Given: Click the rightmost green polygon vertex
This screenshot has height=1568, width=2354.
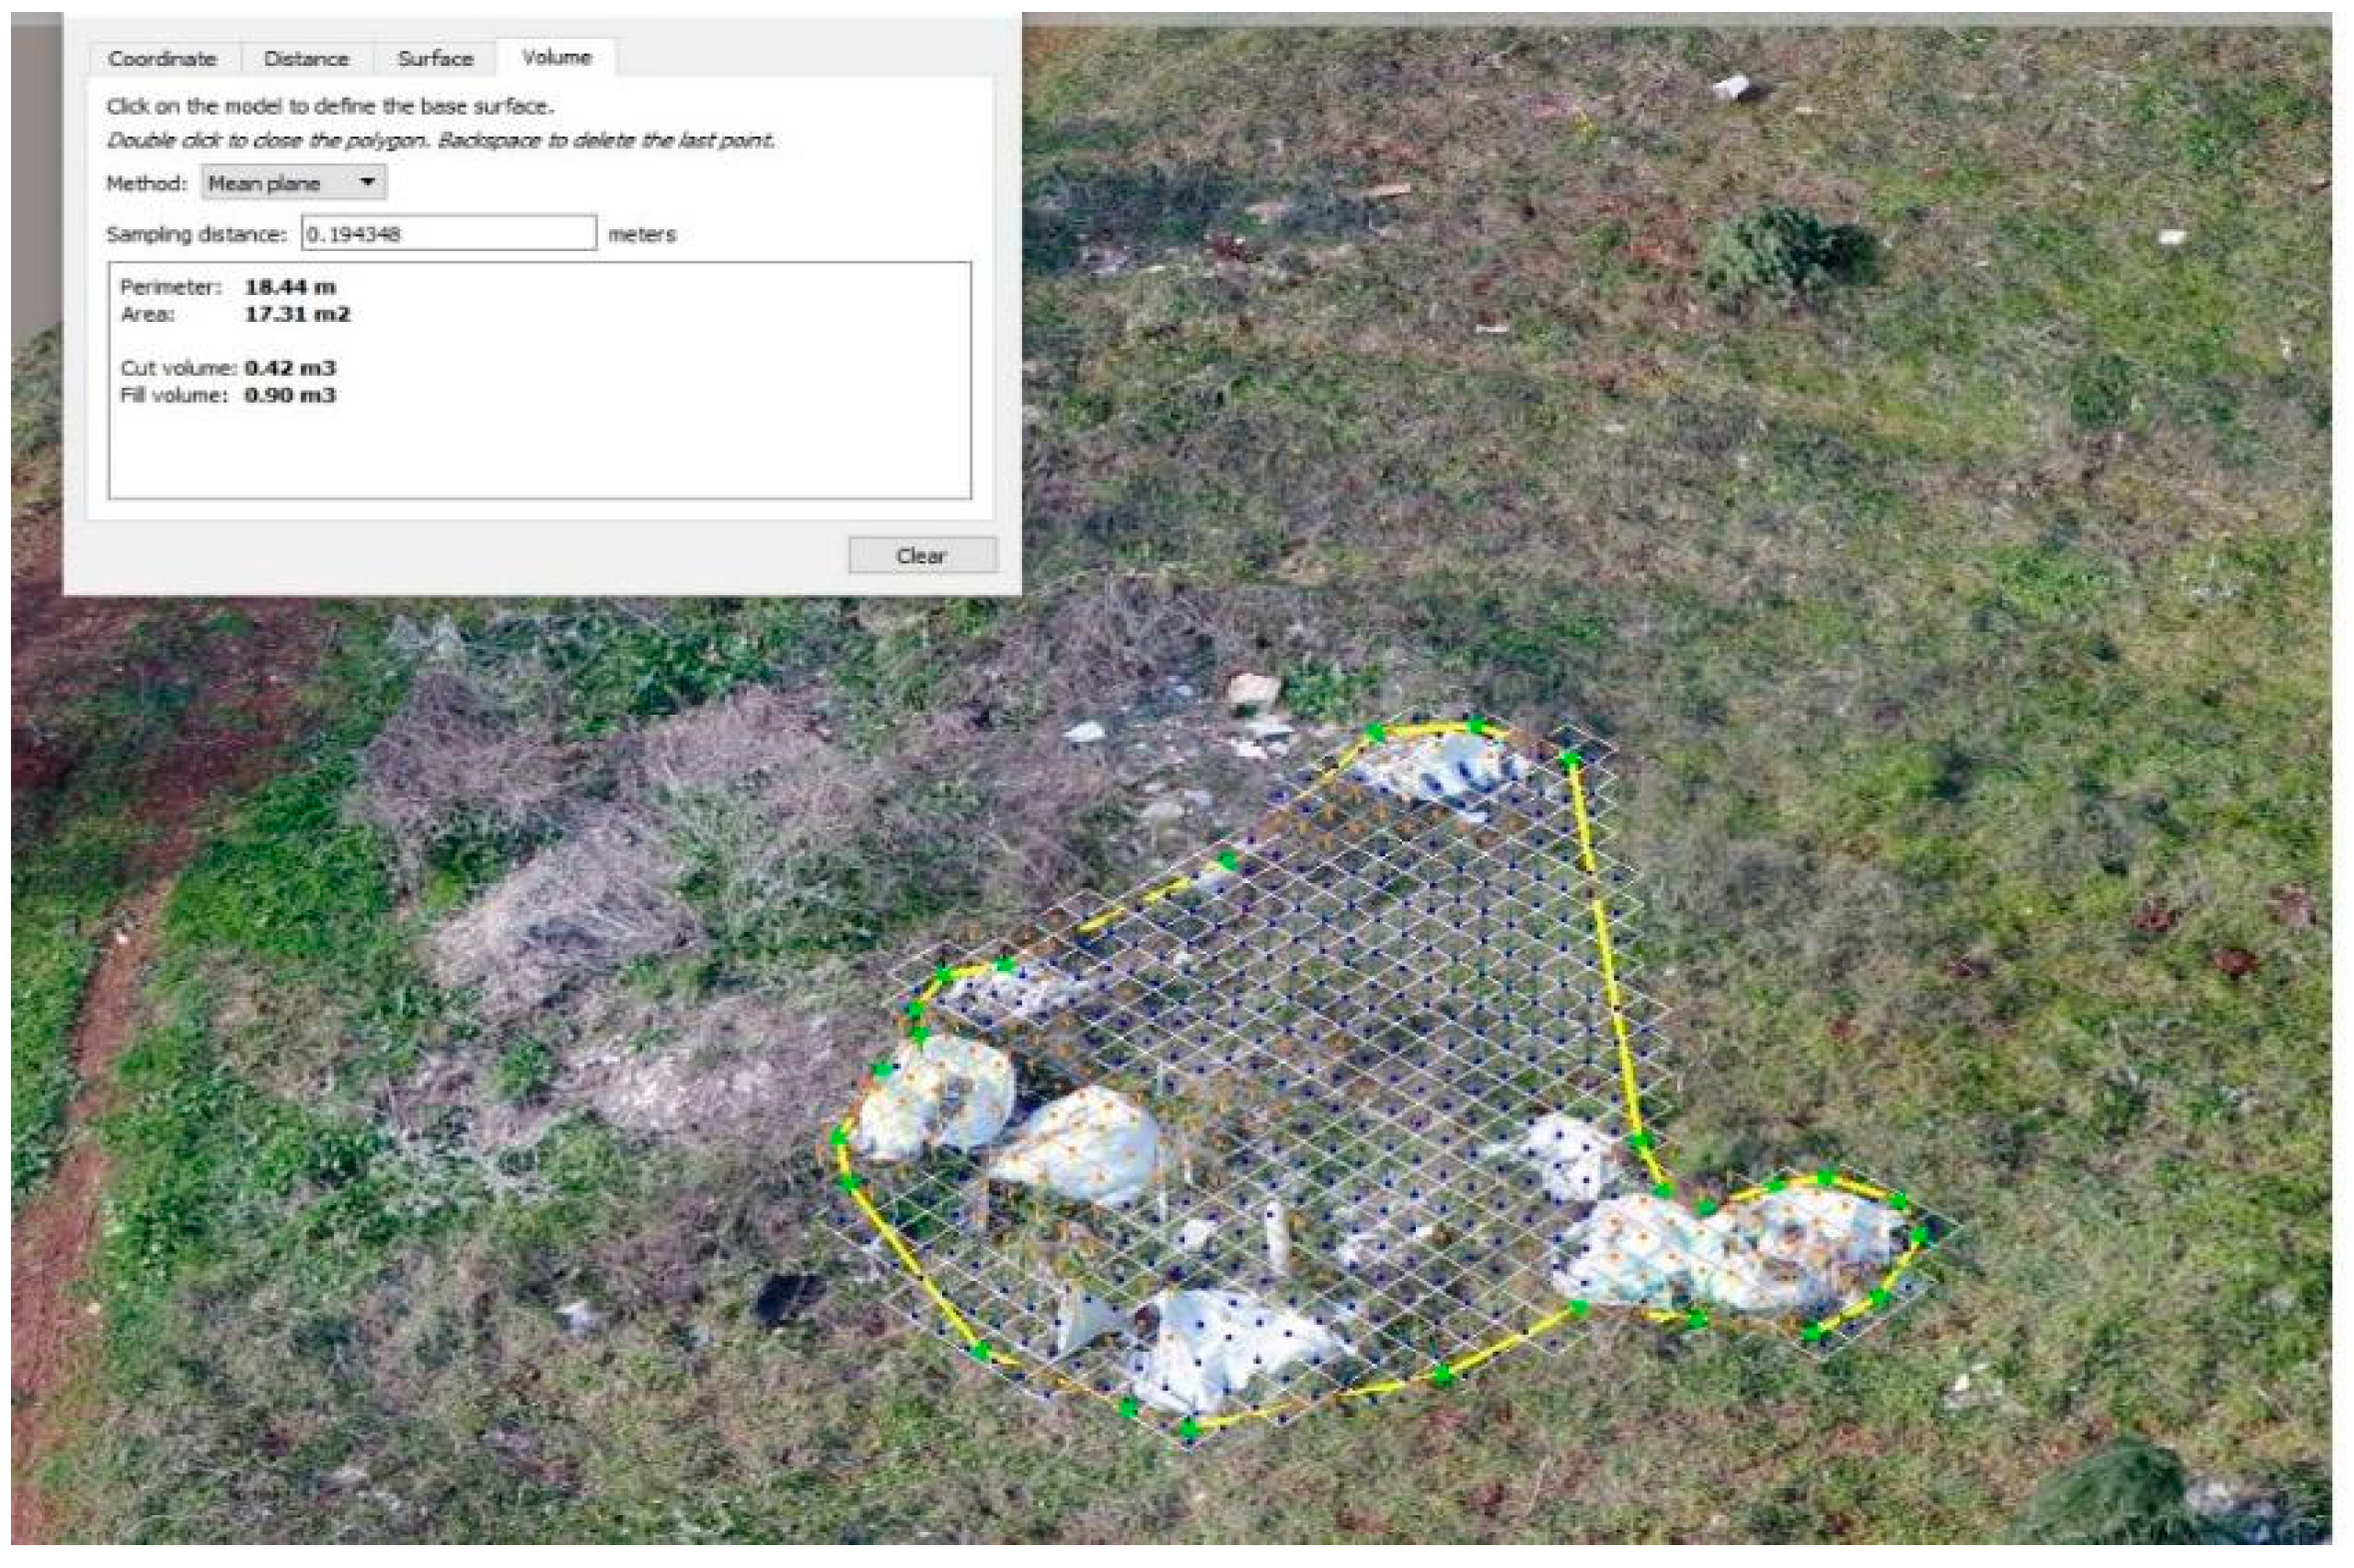Looking at the screenshot, I should (1919, 1237).
